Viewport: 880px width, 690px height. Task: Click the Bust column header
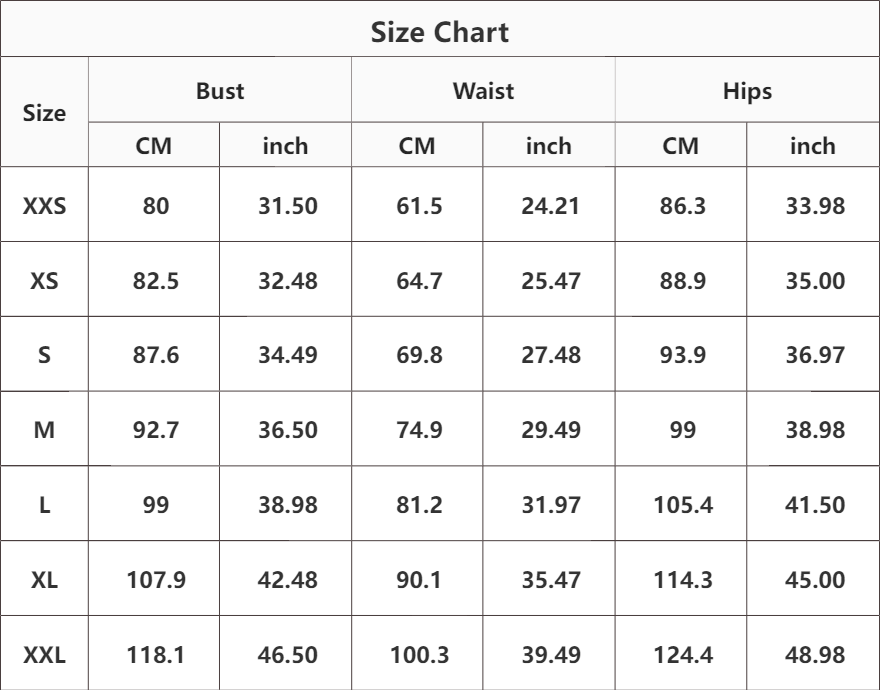220,91
